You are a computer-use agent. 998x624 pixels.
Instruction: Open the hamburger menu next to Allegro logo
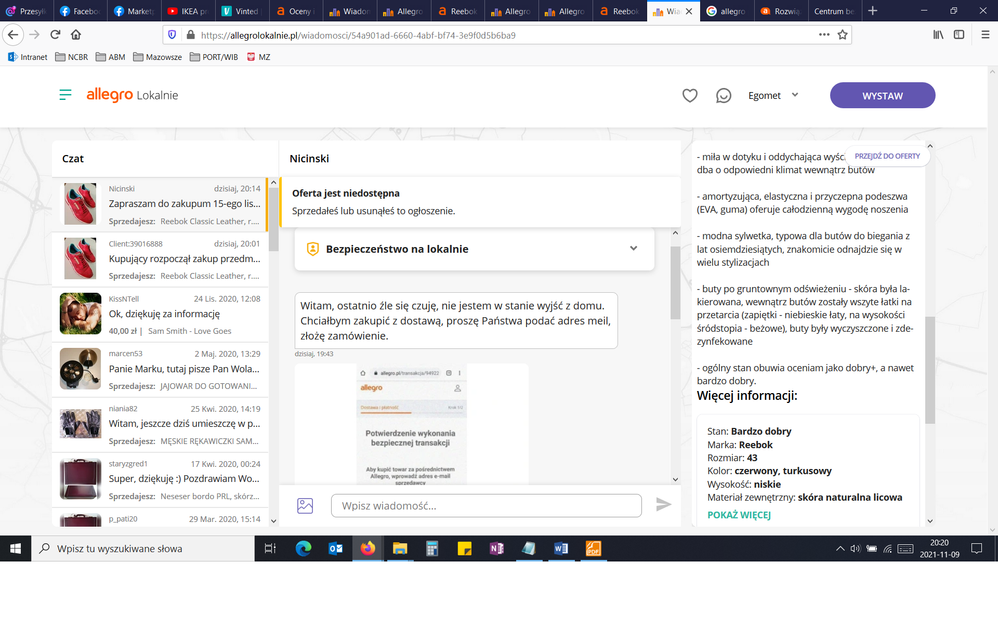coord(66,95)
